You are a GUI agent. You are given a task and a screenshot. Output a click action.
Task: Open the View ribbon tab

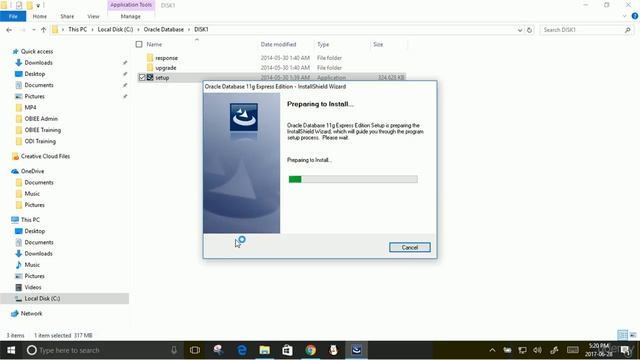point(93,16)
